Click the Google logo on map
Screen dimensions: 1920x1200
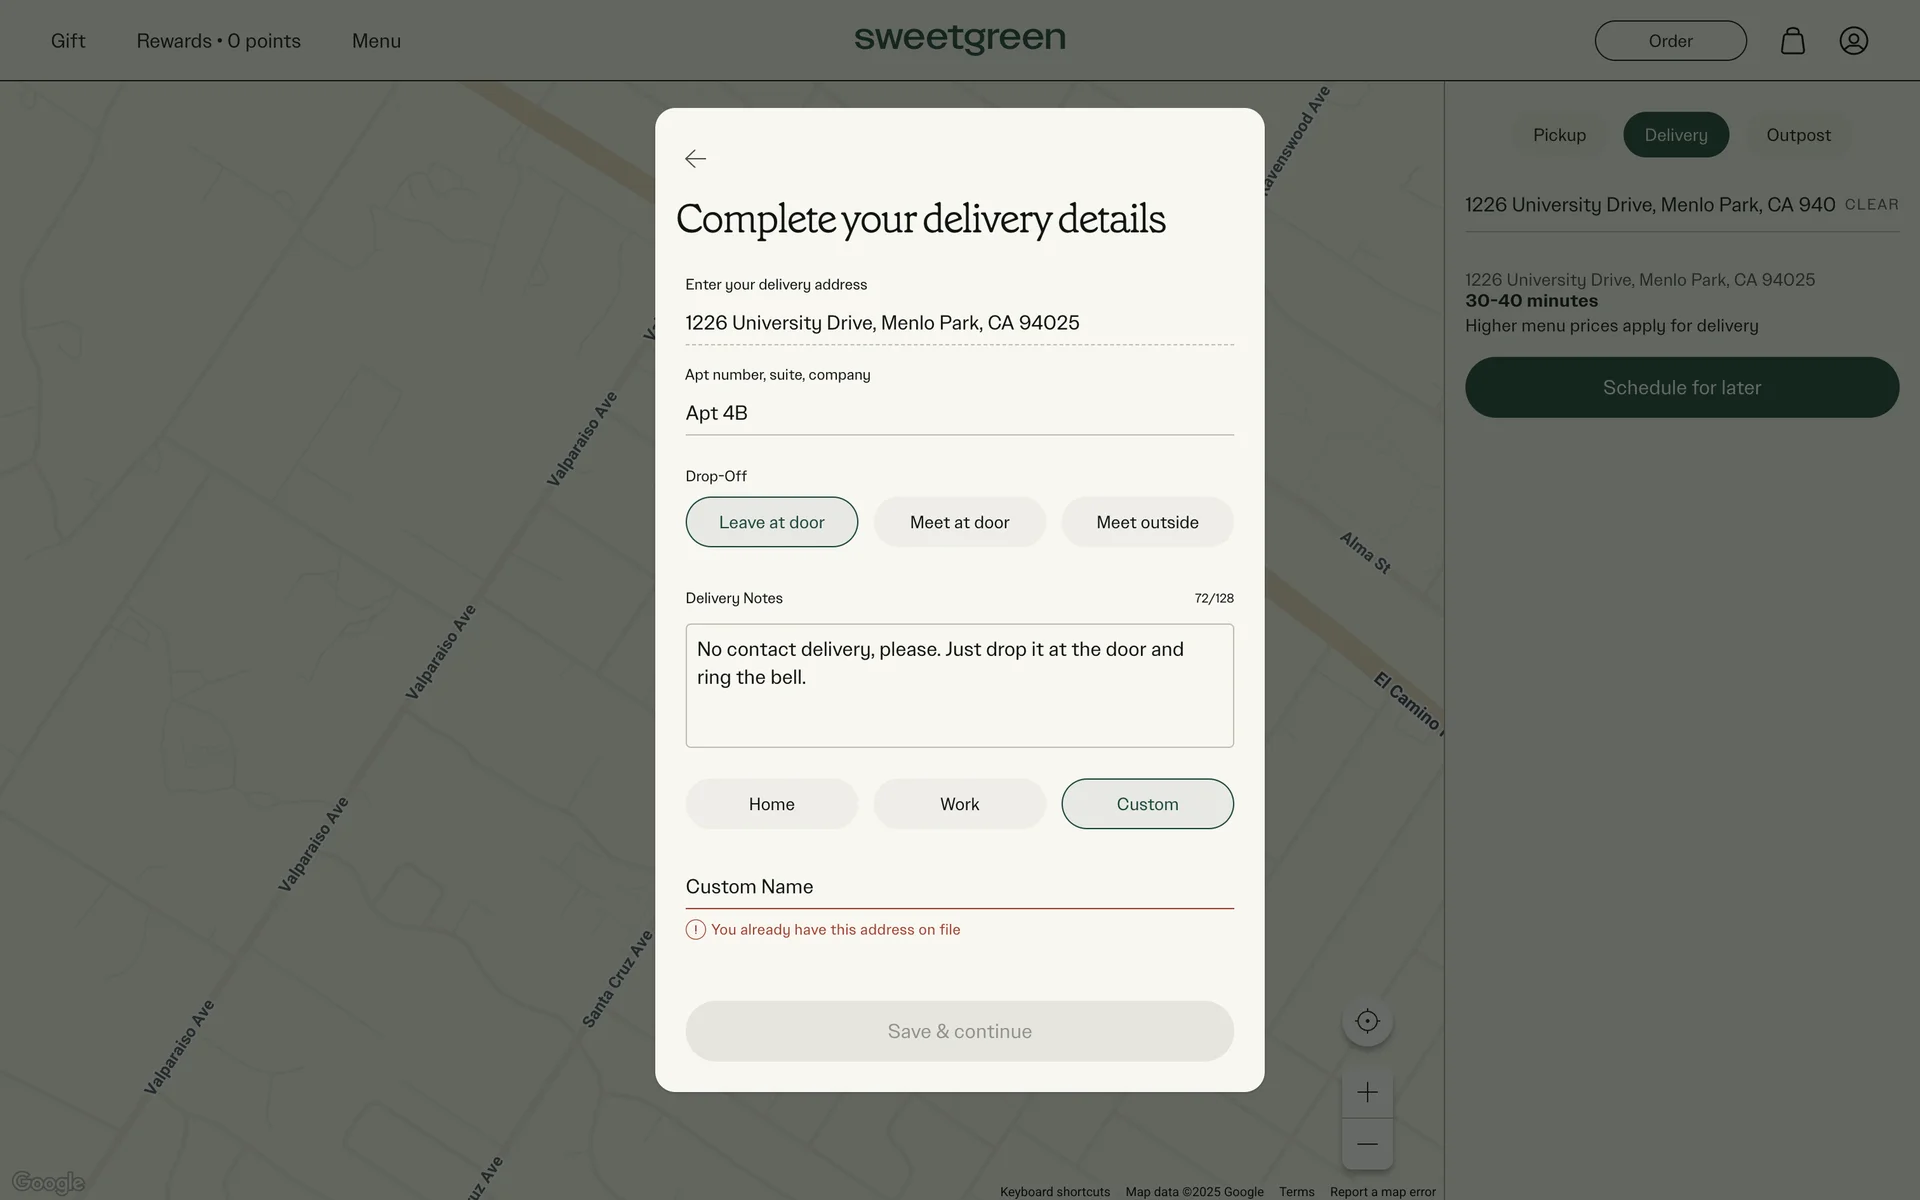(48, 1183)
